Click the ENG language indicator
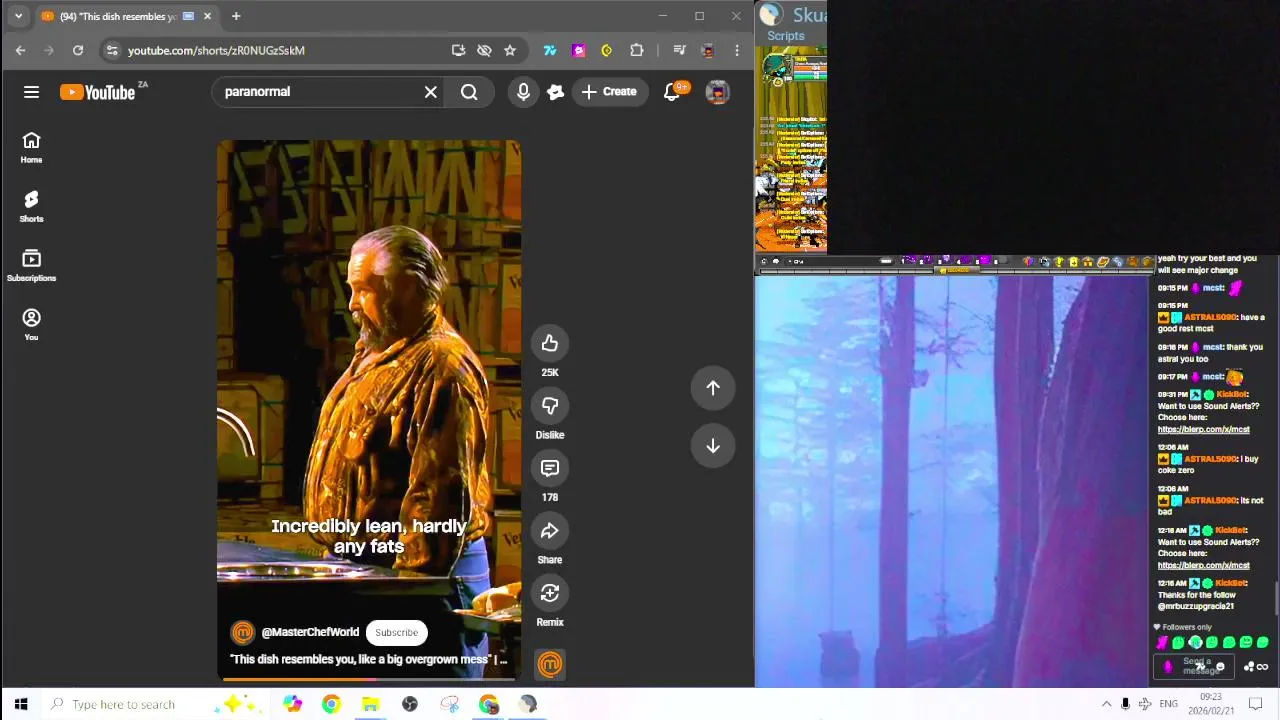Screen dimensions: 1280x720 coord(1168,704)
